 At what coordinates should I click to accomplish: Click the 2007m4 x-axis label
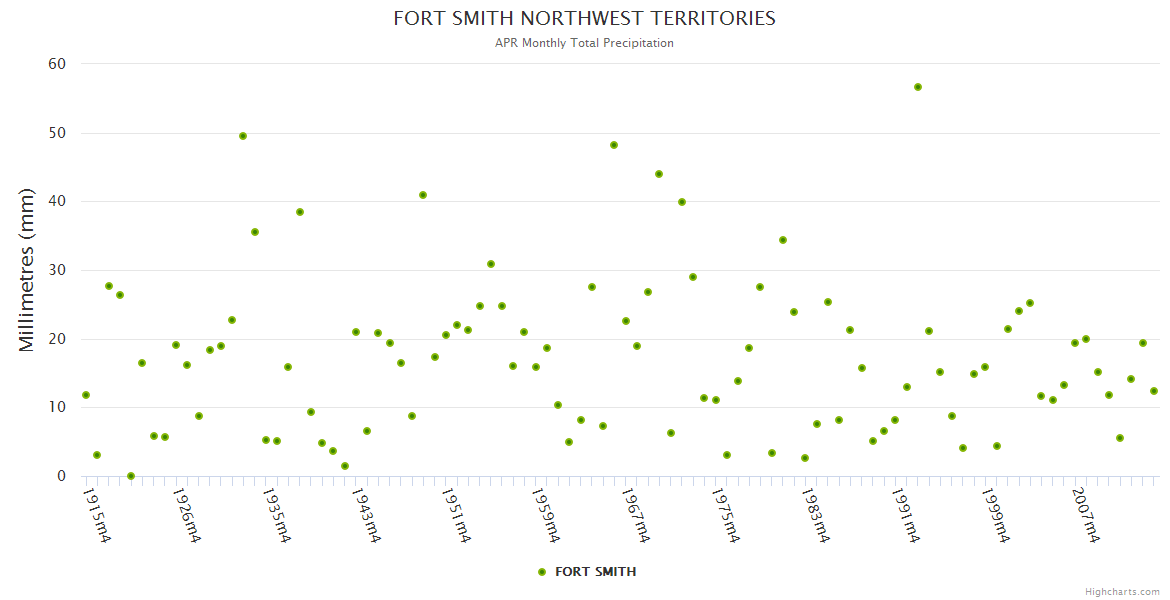pos(1086,515)
